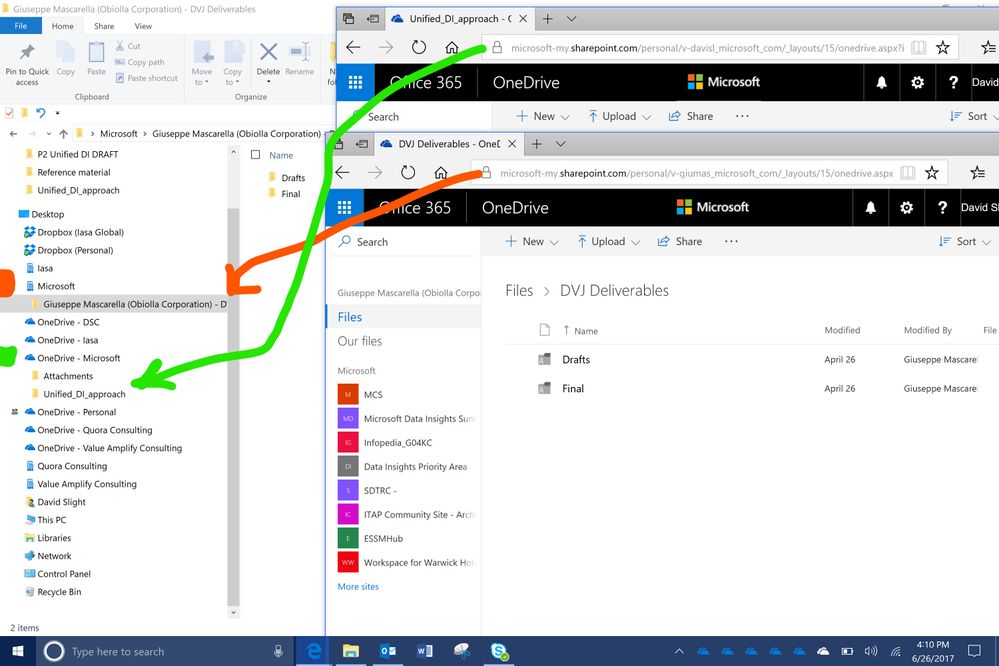
Task: Click Files breadcrumb link above DVJ Deliverables
Action: pyautogui.click(x=519, y=291)
